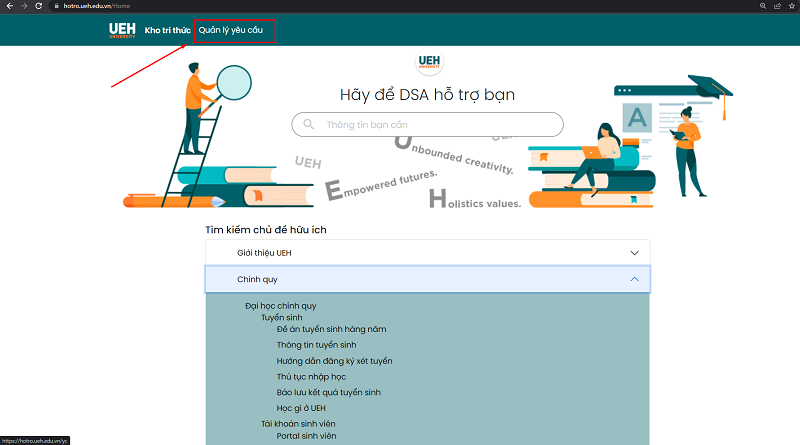
Task: Collapse the Chính quy section
Action: pos(428,279)
